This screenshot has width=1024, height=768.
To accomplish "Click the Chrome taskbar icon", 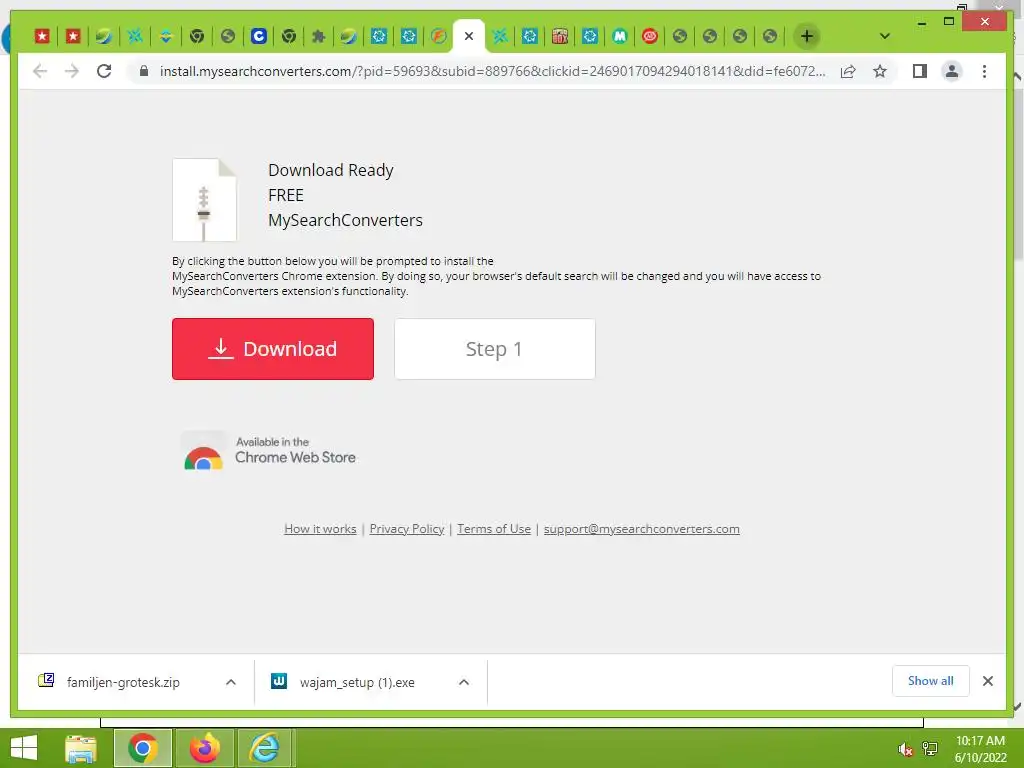I will (143, 748).
